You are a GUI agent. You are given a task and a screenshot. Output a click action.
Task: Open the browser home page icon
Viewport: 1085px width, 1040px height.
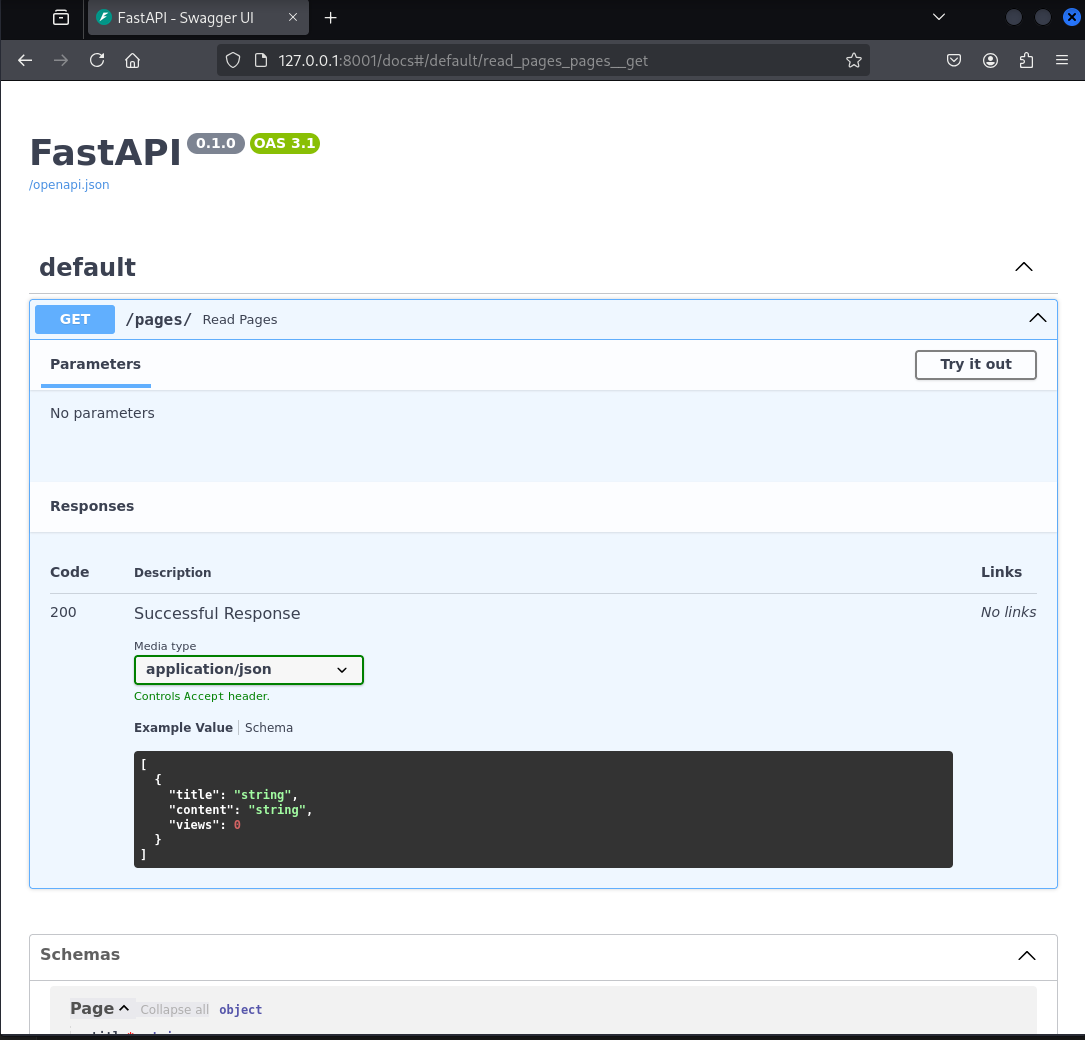132,60
